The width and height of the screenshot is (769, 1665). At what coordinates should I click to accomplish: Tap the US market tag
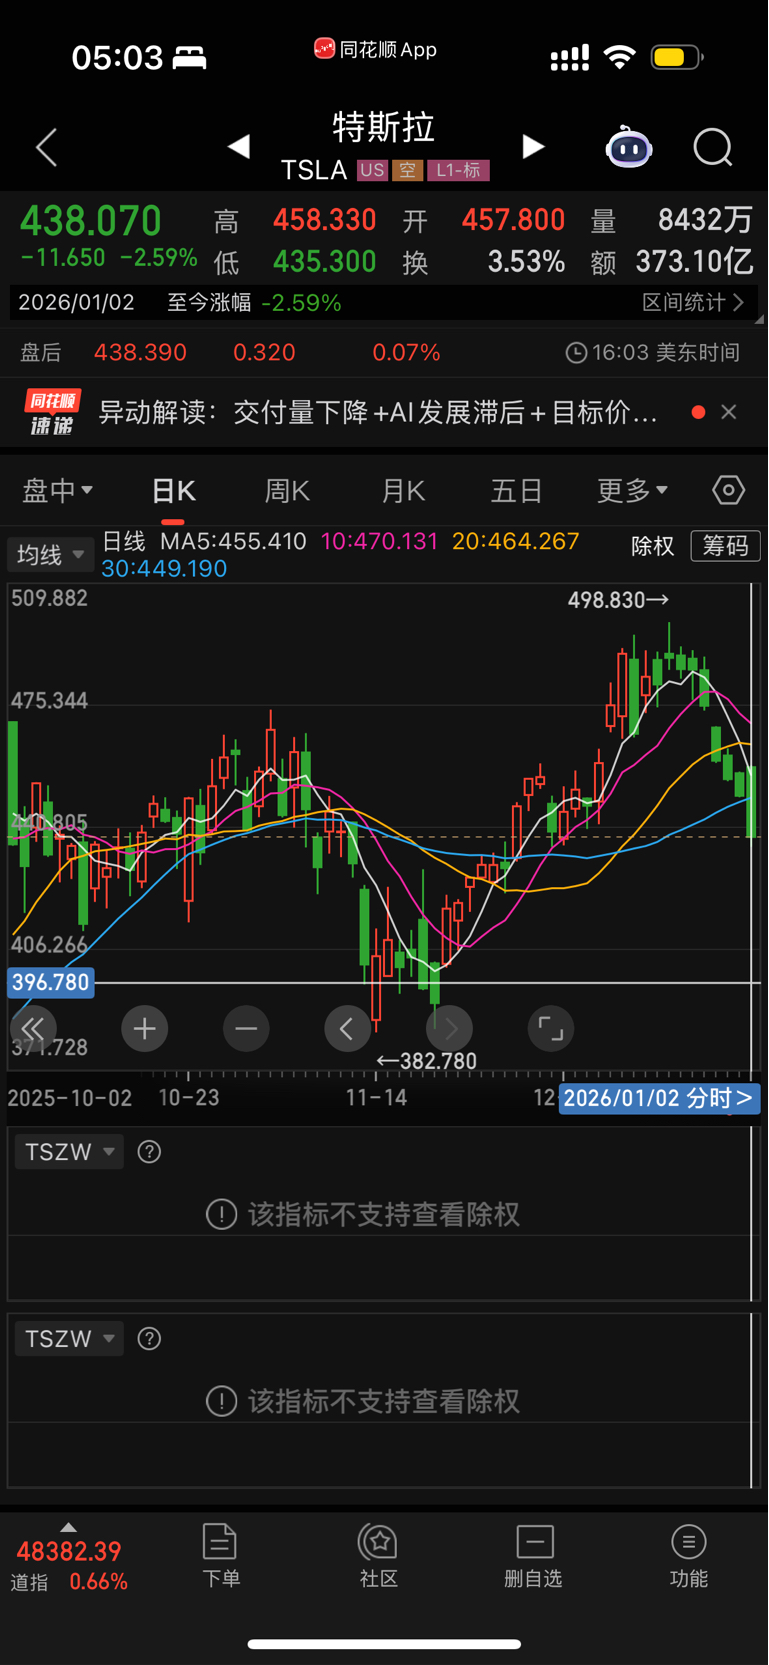click(373, 170)
